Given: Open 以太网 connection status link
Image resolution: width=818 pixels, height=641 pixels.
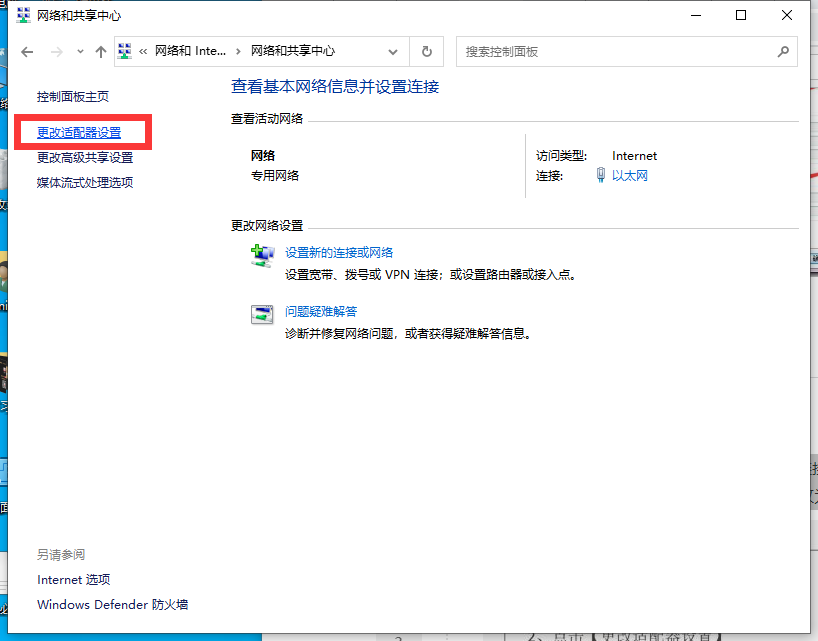Looking at the screenshot, I should pyautogui.click(x=630, y=176).
